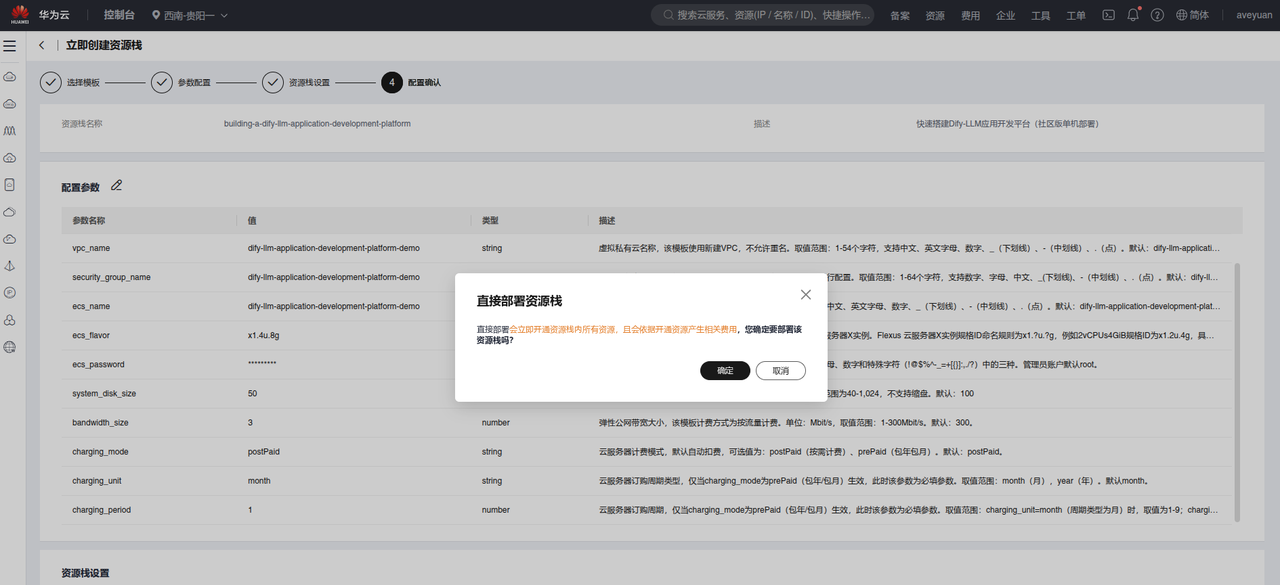
Task: Click the globe icon in left sidebar
Action: pos(10,347)
